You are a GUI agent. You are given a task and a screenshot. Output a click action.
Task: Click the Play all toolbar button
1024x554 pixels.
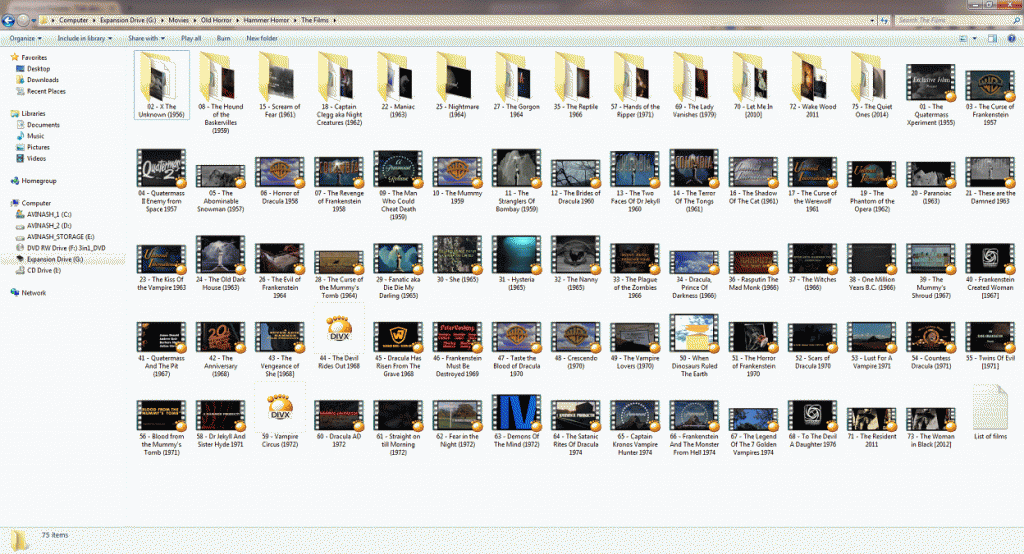click(191, 38)
